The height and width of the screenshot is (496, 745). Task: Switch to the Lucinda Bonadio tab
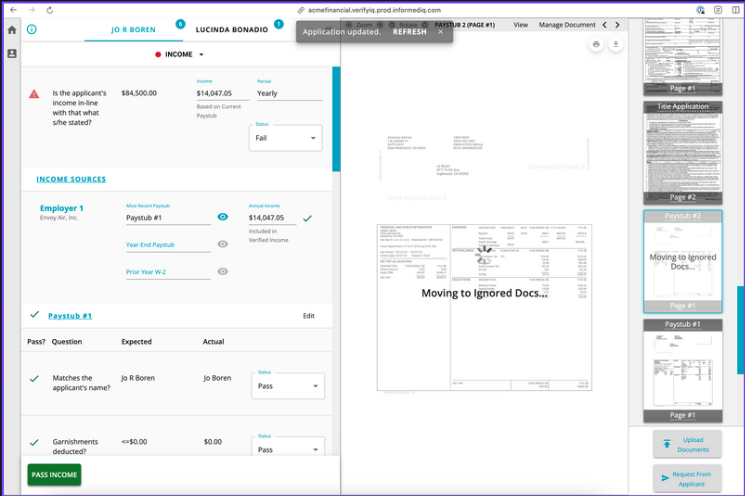tap(232, 30)
